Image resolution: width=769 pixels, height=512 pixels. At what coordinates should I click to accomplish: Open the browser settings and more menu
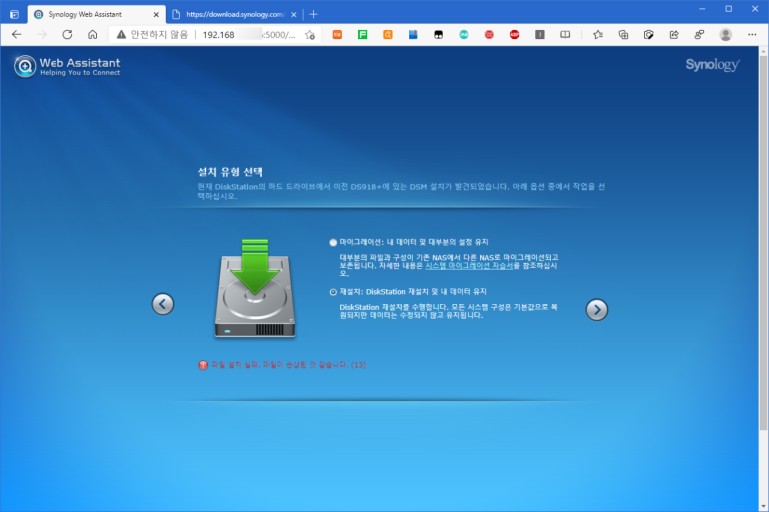tap(752, 34)
